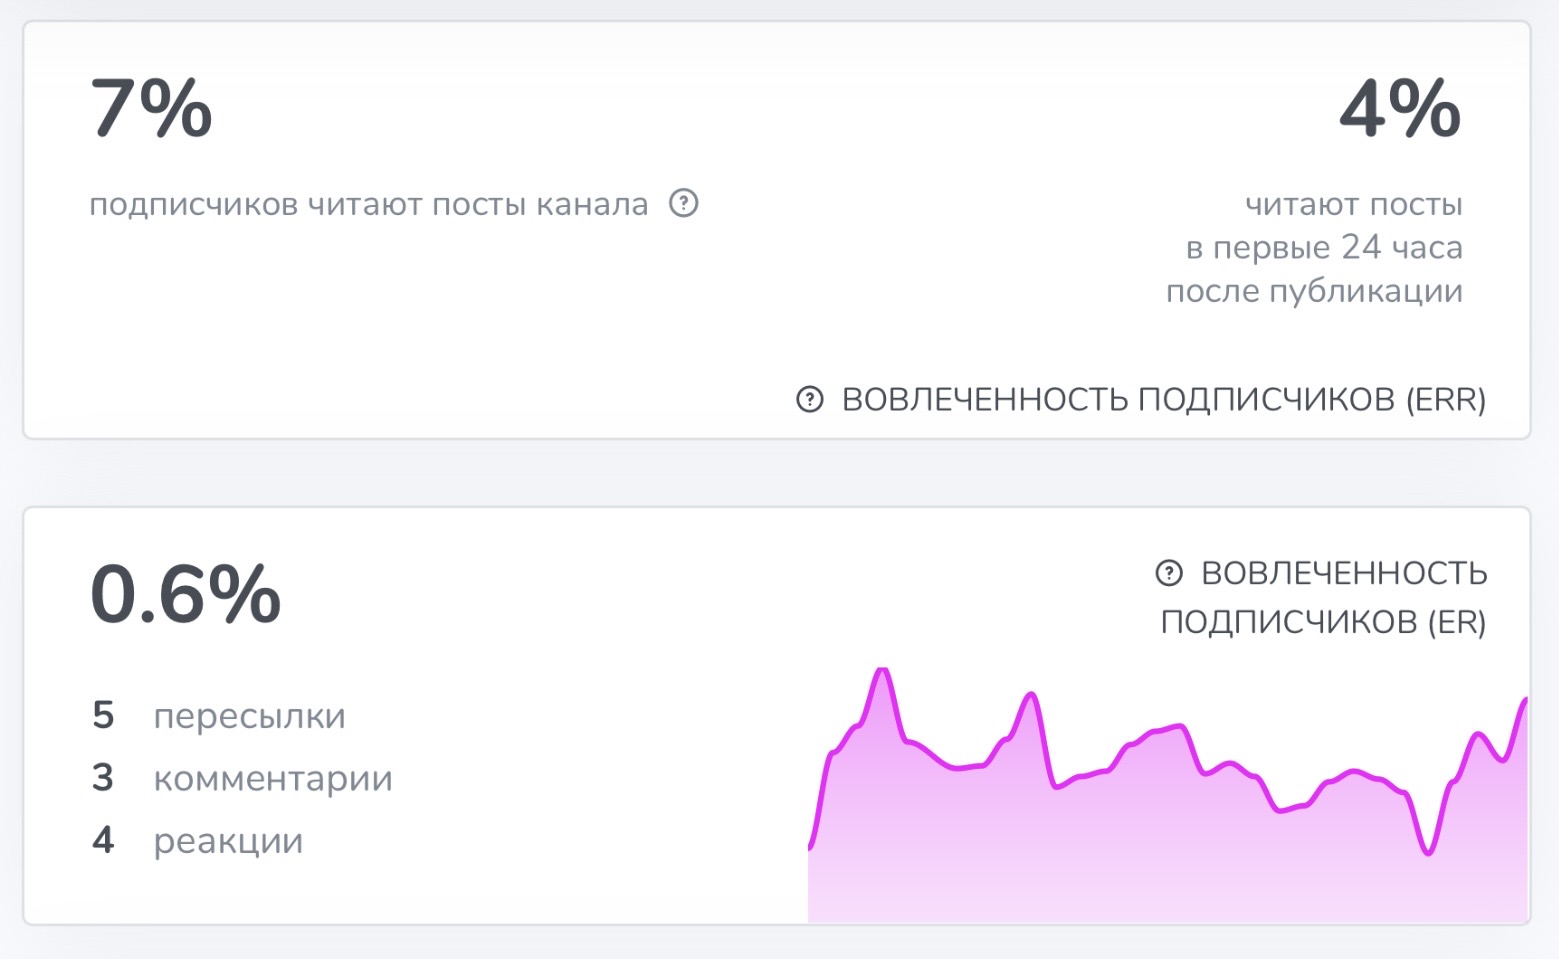Click the highest peak of the ER chart
This screenshot has height=959, width=1559.
point(882,670)
